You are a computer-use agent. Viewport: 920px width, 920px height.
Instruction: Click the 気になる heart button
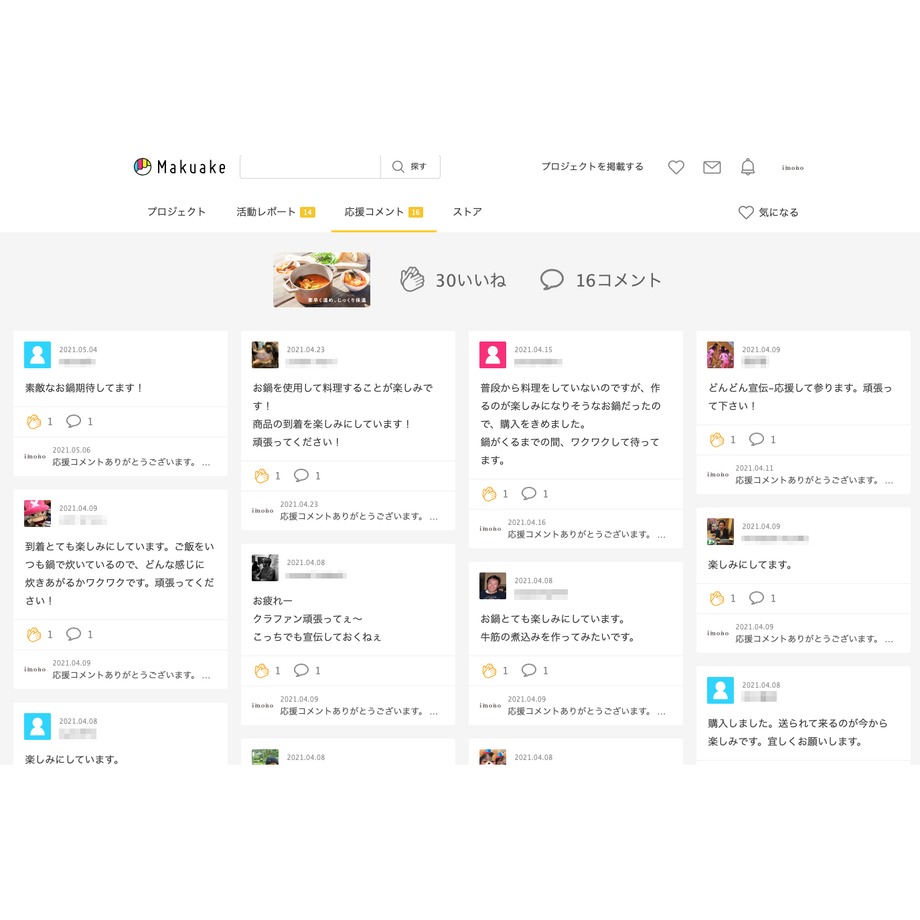[x=768, y=212]
